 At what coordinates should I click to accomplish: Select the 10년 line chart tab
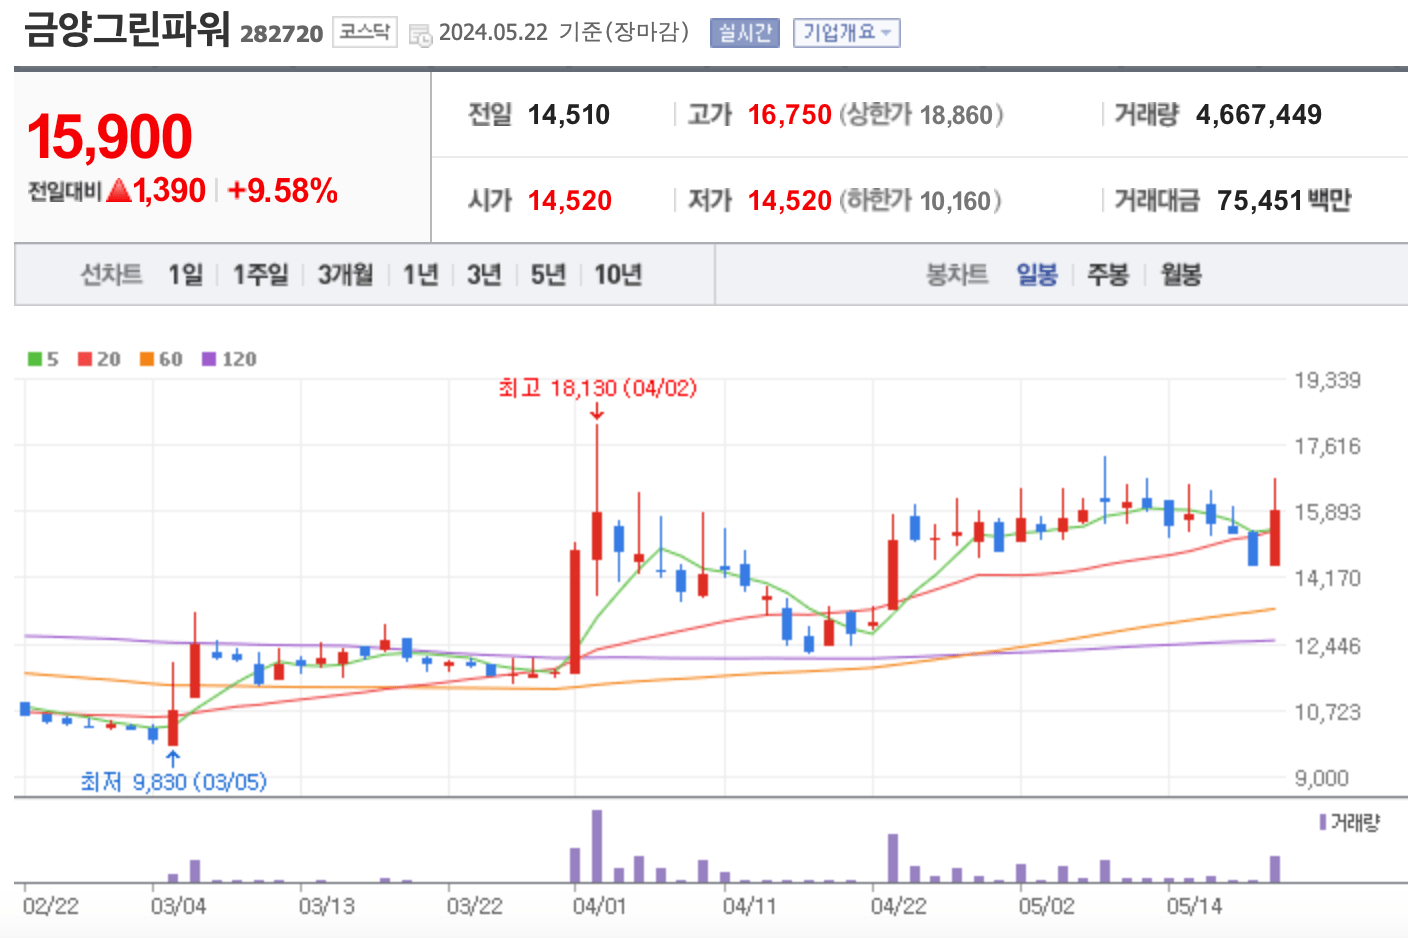point(618,274)
